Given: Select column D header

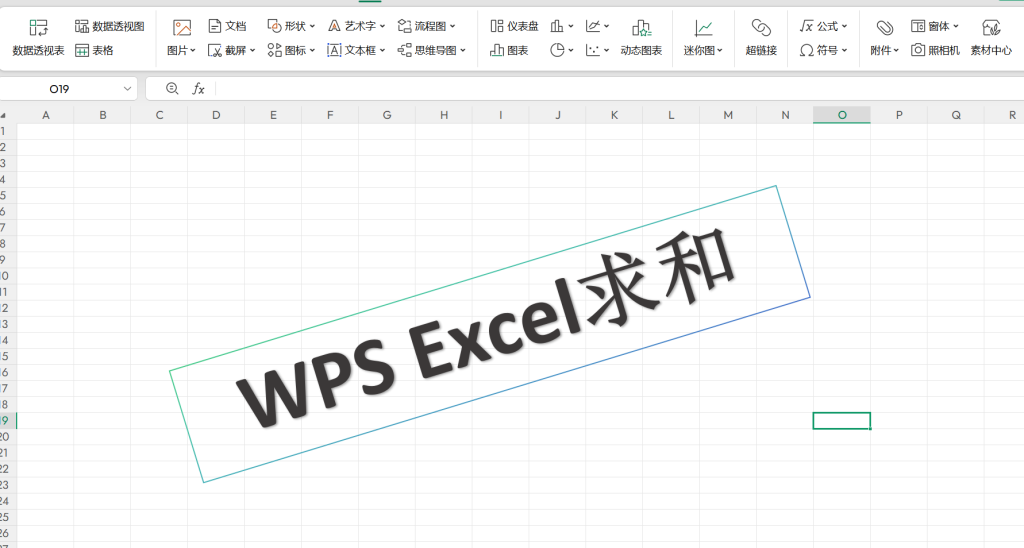Looking at the screenshot, I should (216, 115).
